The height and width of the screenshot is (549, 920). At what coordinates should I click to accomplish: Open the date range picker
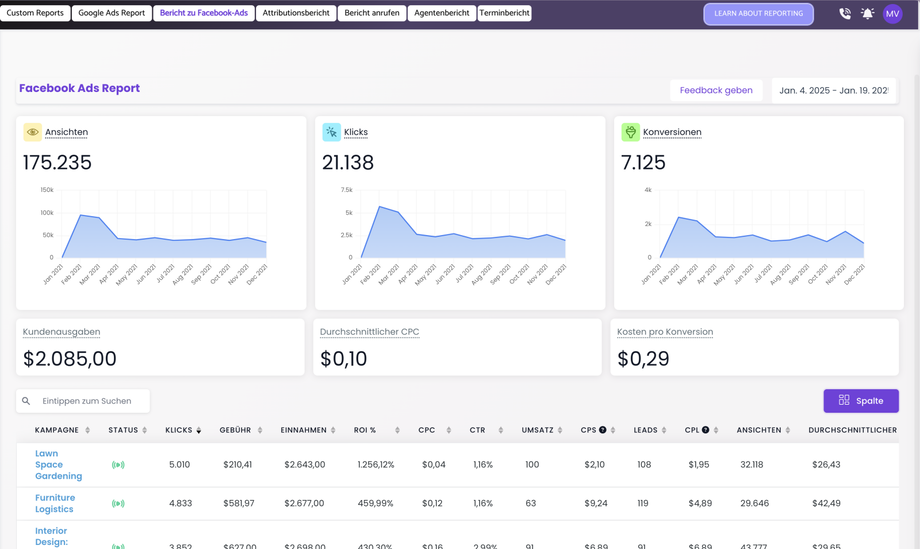pyautogui.click(x=834, y=90)
